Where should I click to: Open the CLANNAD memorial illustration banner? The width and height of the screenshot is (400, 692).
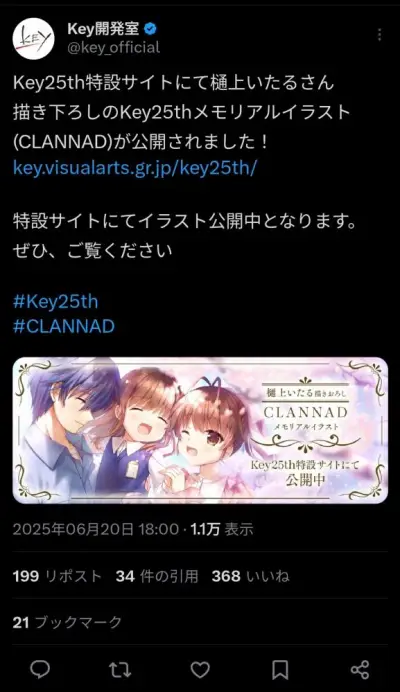200,430
